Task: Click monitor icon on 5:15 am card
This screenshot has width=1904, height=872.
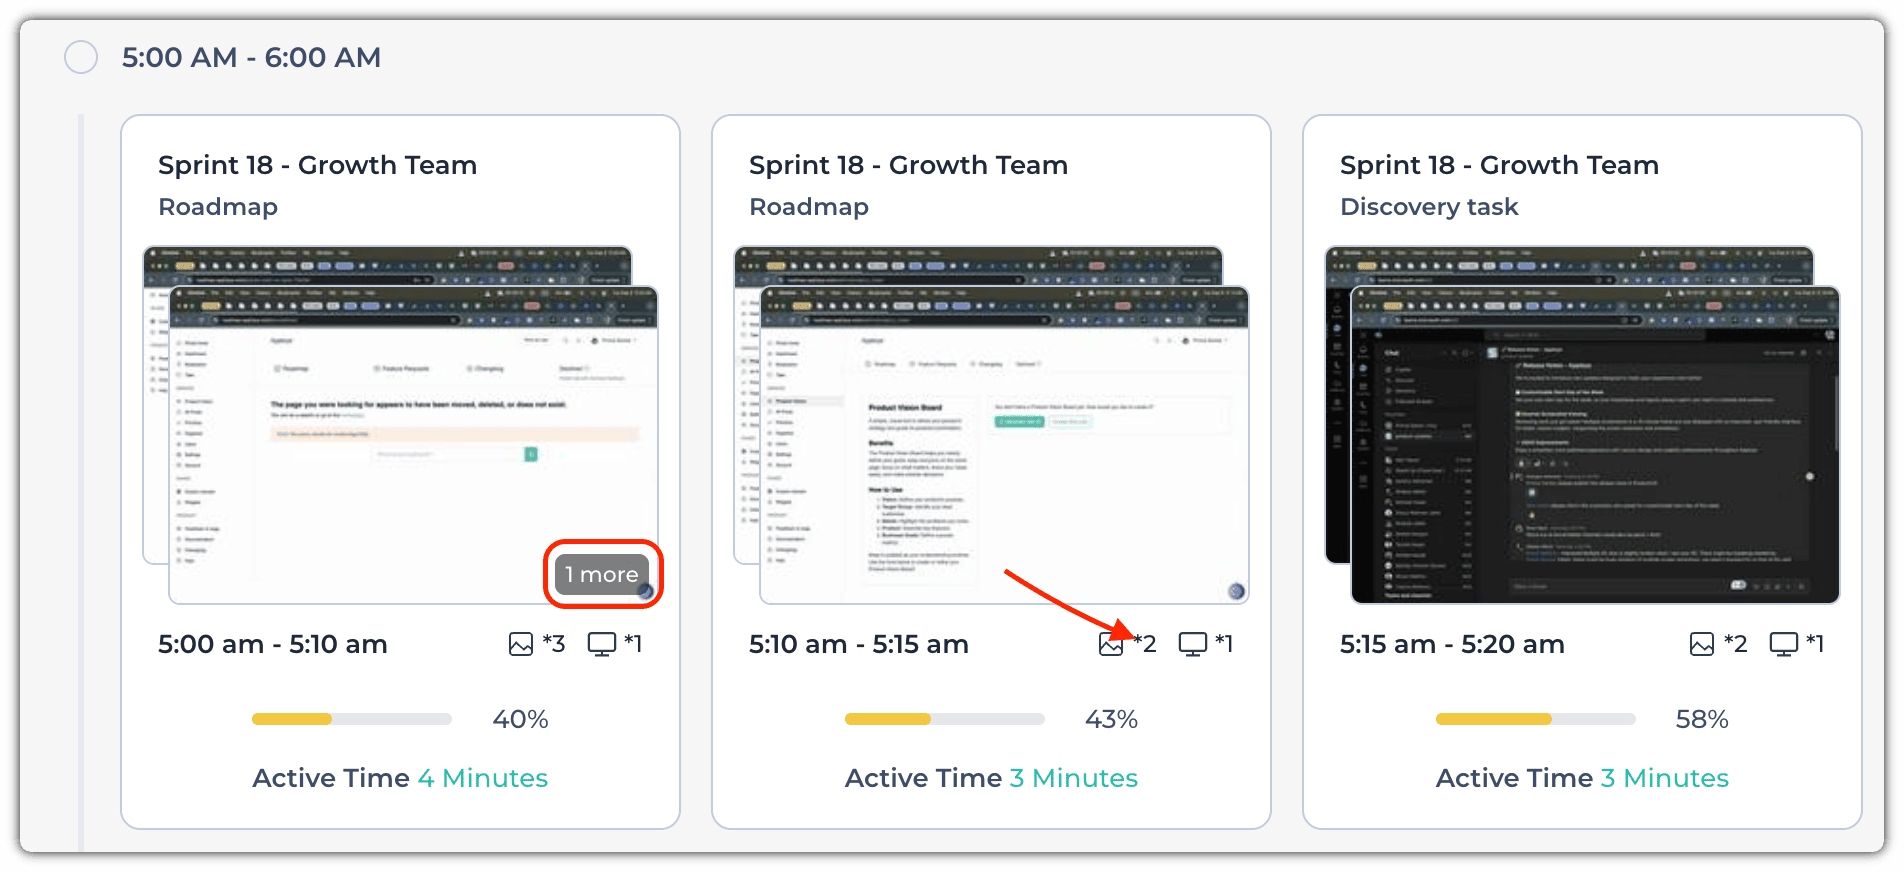Action: click(x=1783, y=644)
